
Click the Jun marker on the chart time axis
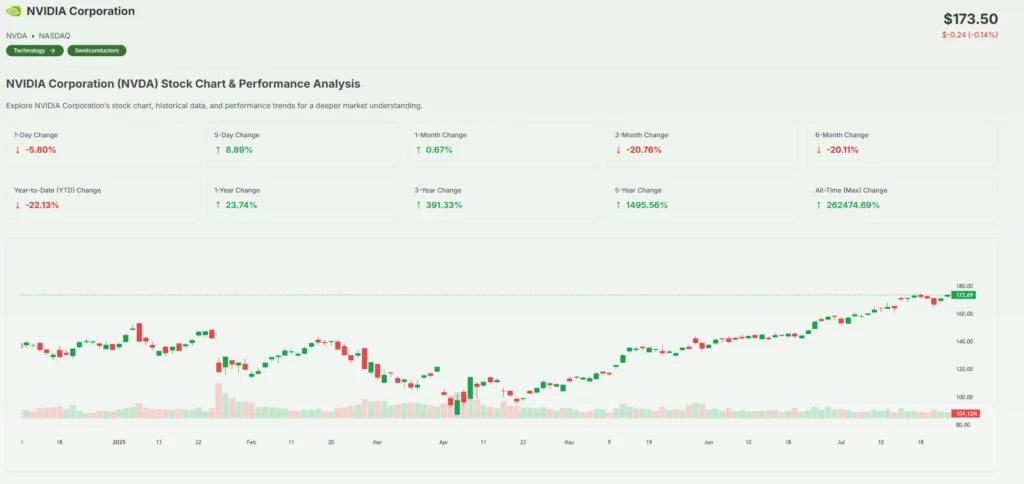tap(708, 441)
